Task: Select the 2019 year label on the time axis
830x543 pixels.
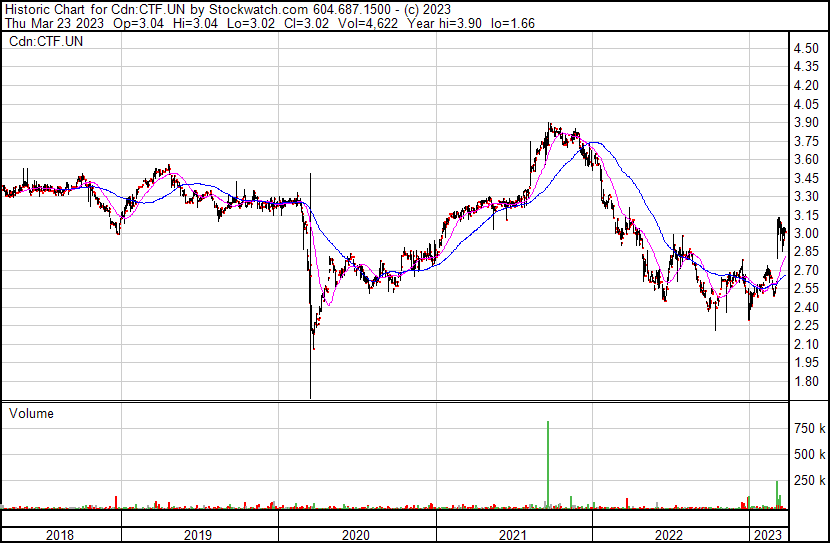Action: click(199, 536)
